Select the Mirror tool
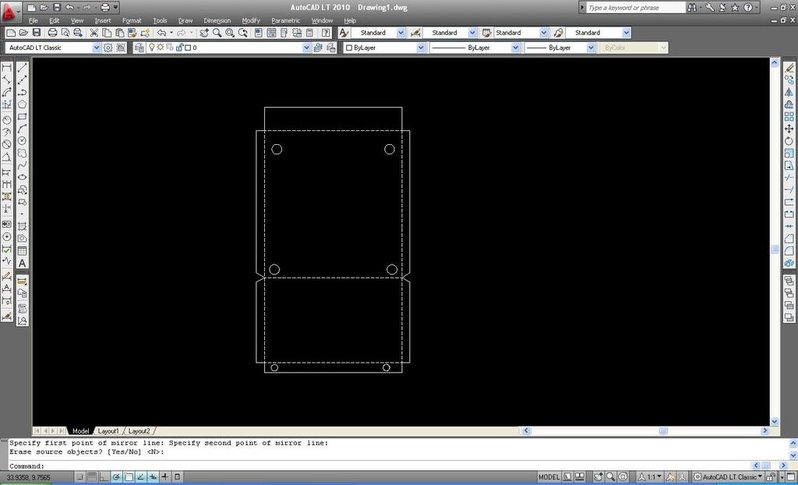The height and width of the screenshot is (485, 798). pos(789,92)
